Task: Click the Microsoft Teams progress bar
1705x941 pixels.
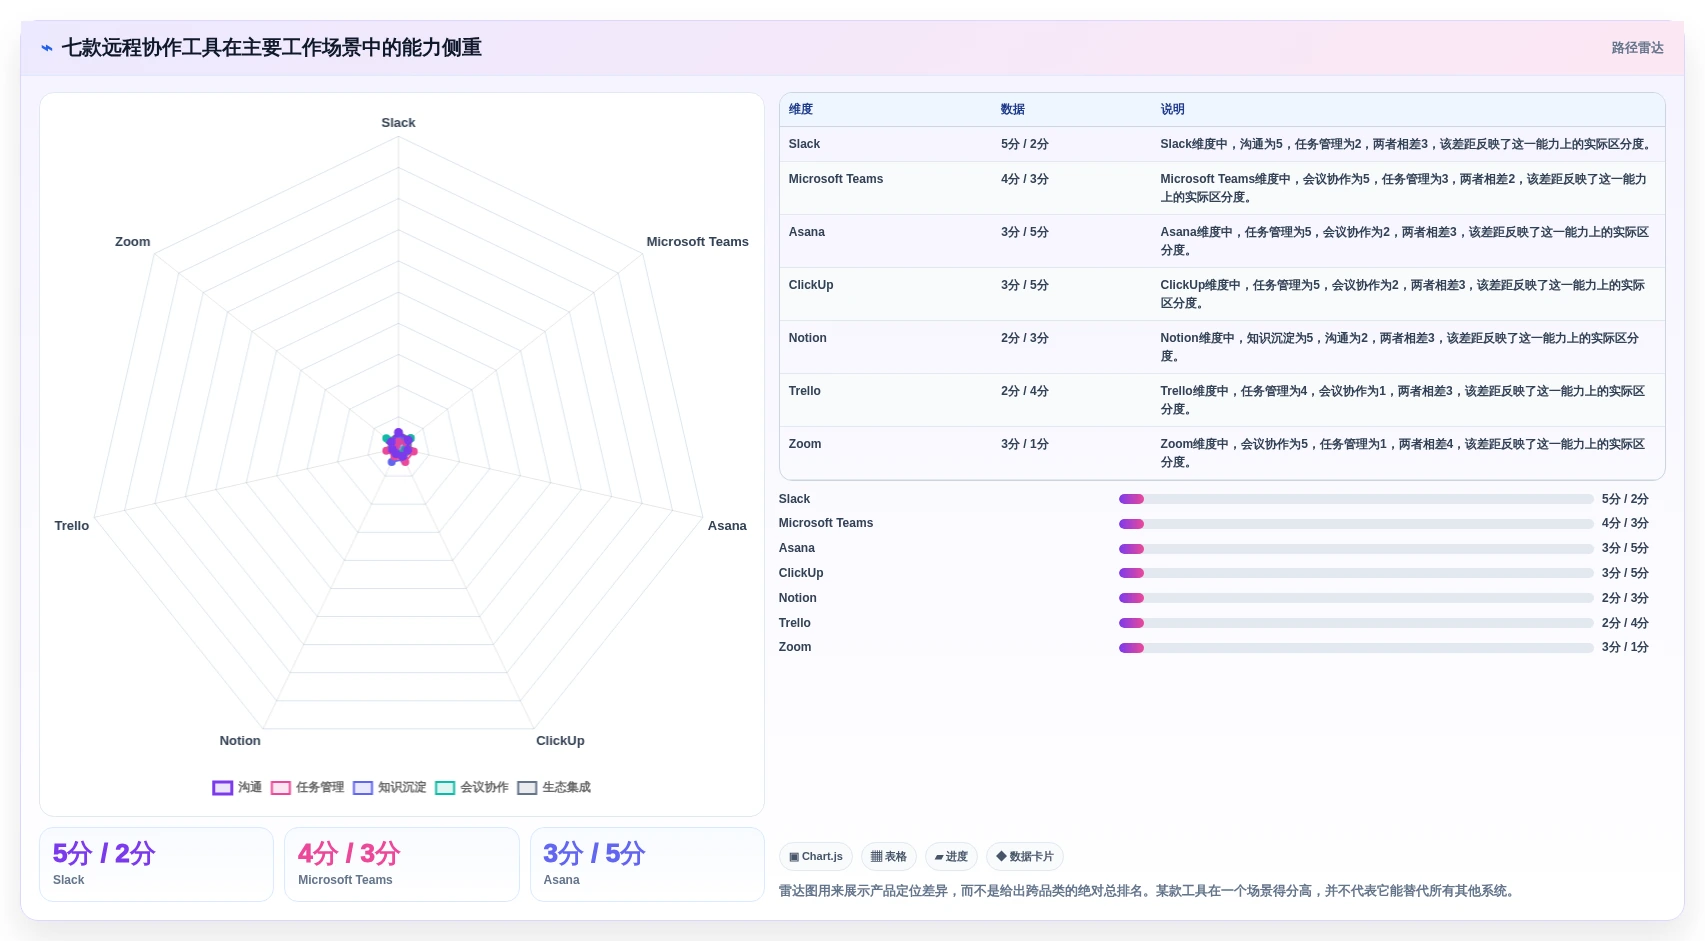Action: (x=1356, y=524)
